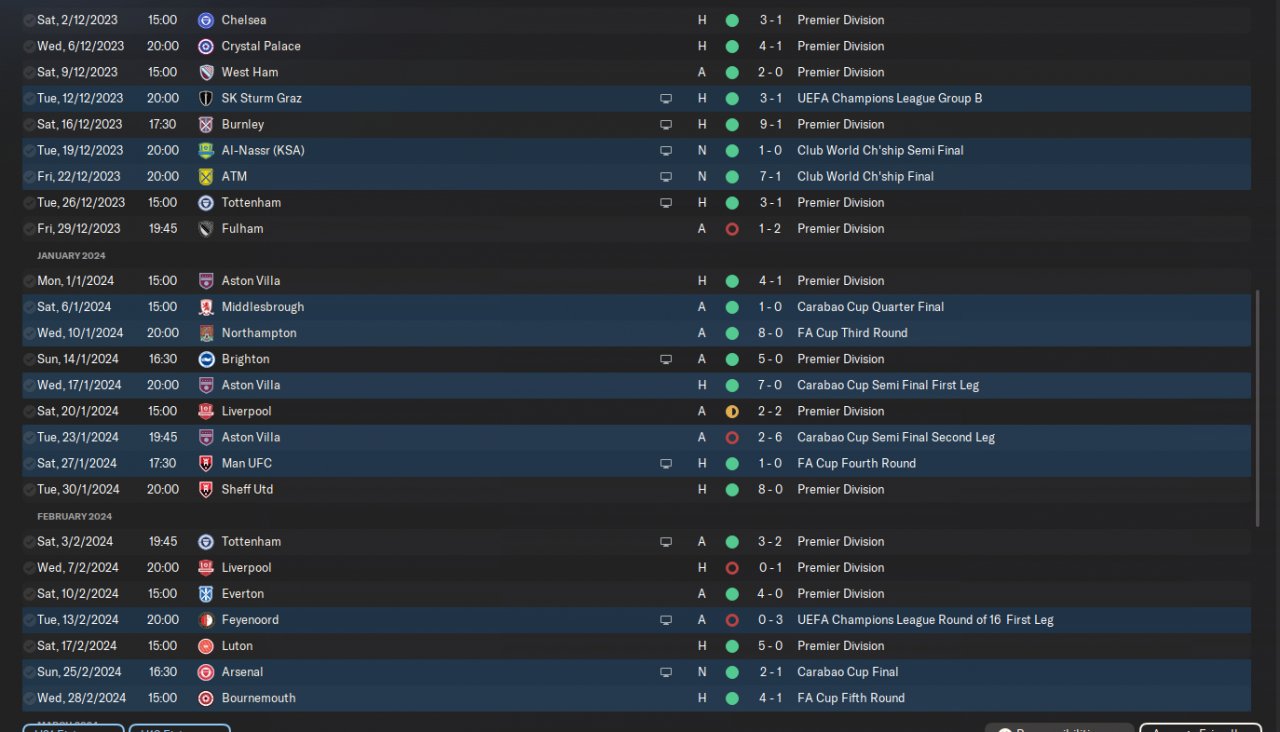This screenshot has height=732, width=1280.
Task: Click the draw indicator for Liverpool 2-2 match
Action: 732,411
